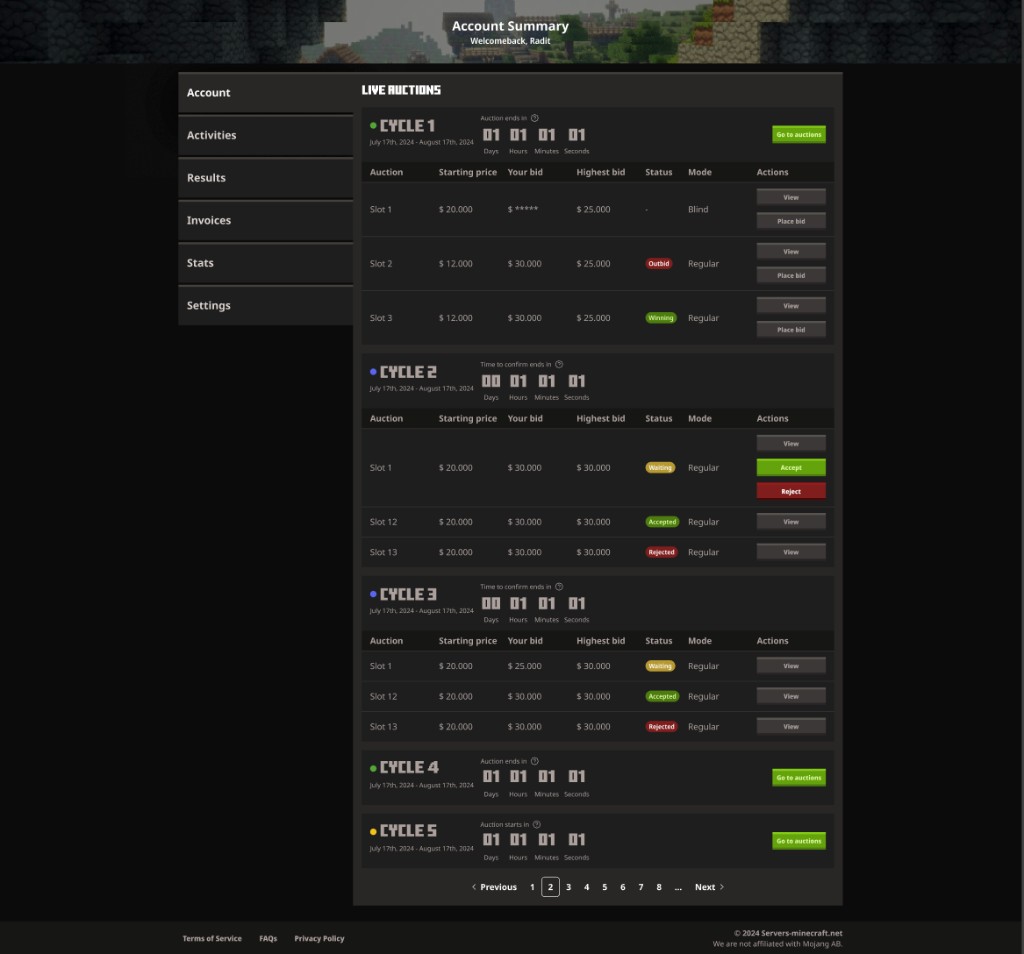Place bid on Cycle 1 Slot 3
Screen dimensions: 1024x954
click(791, 330)
